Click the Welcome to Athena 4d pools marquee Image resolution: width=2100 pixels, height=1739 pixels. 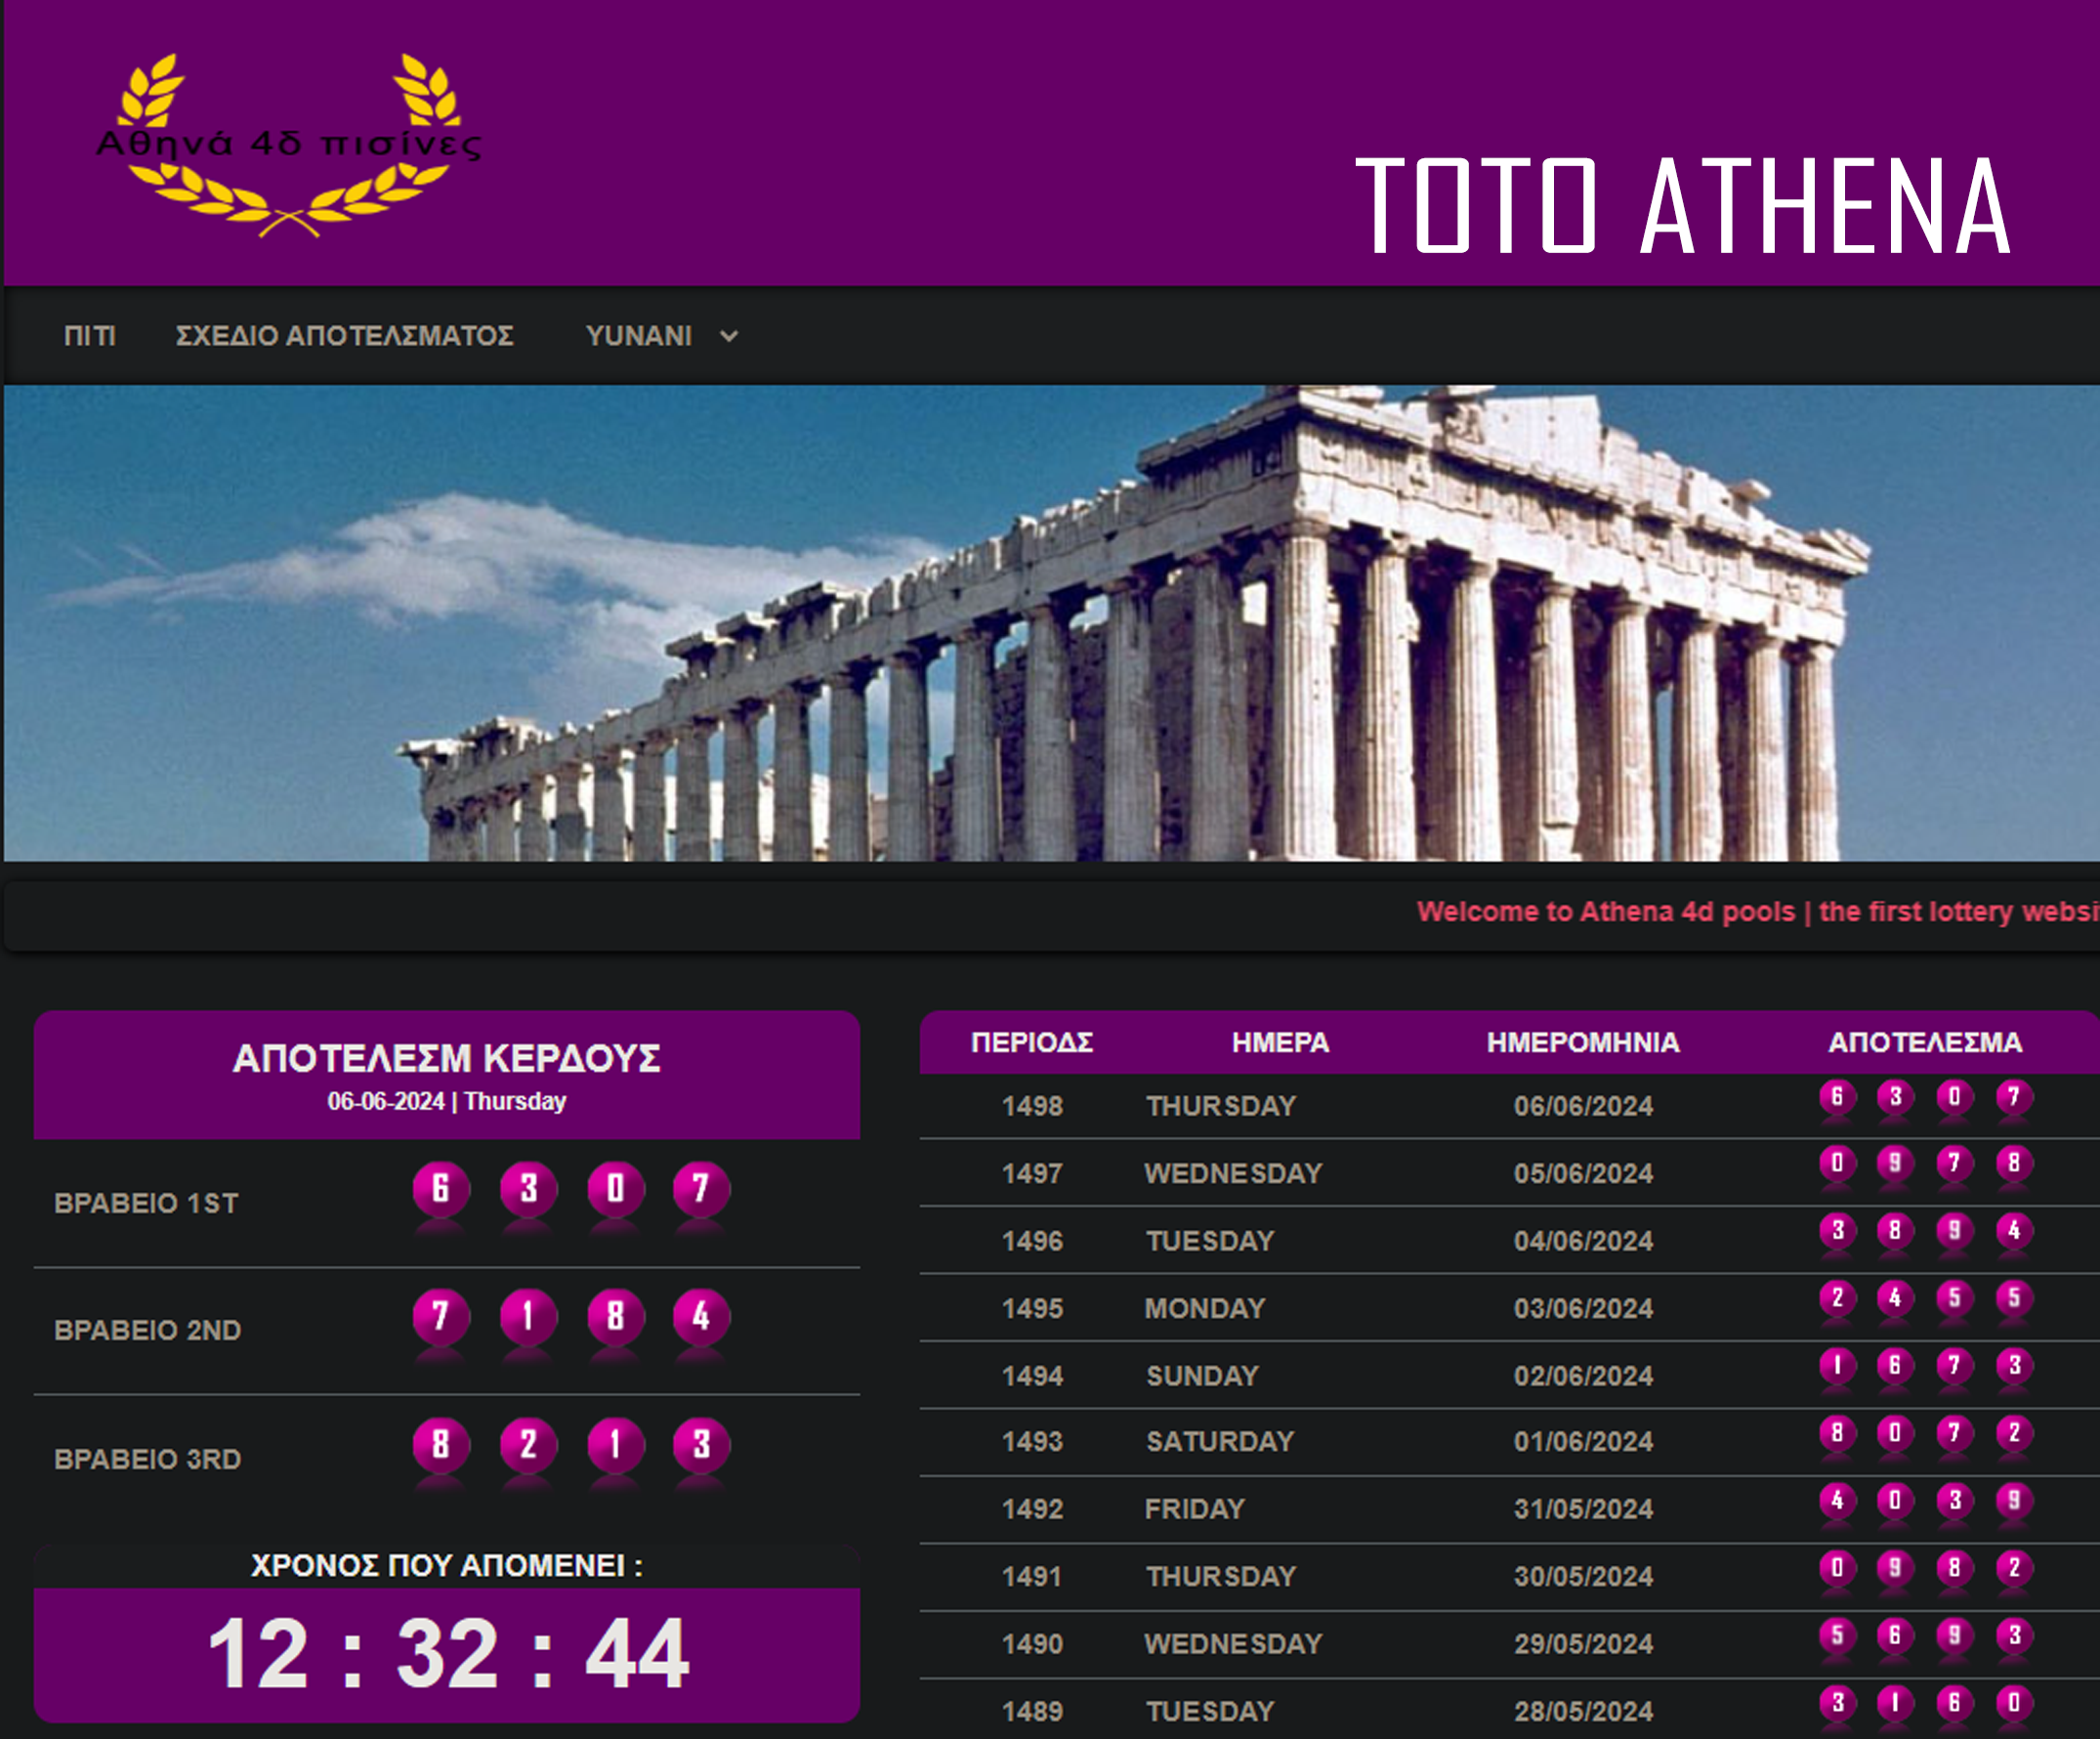pos(1757,912)
